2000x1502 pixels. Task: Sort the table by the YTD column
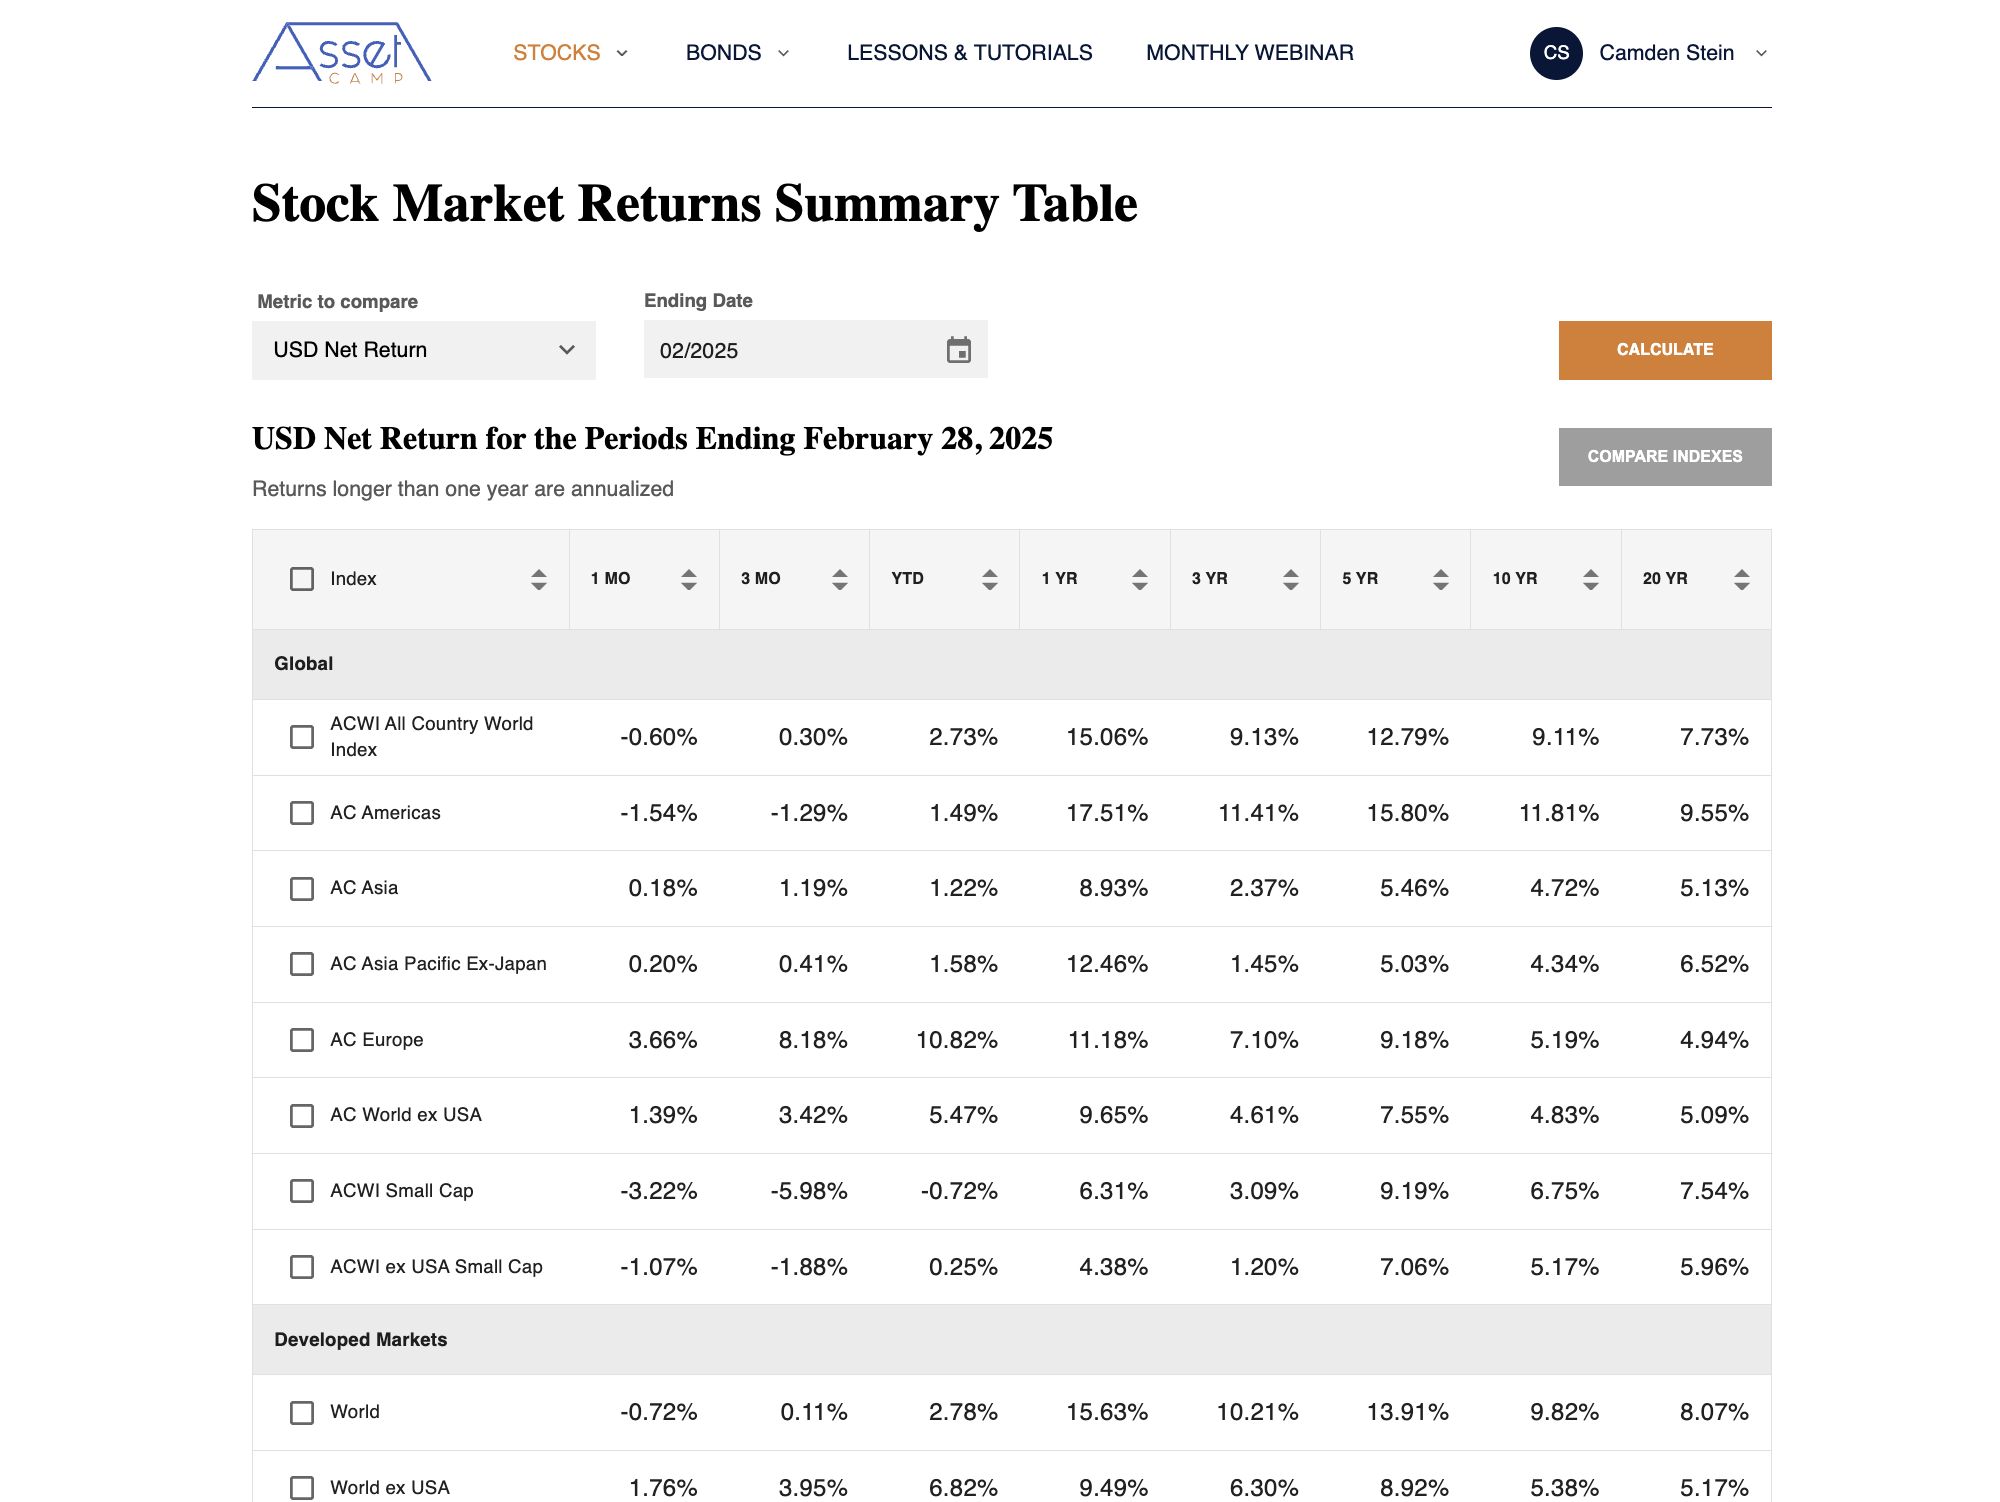[989, 578]
